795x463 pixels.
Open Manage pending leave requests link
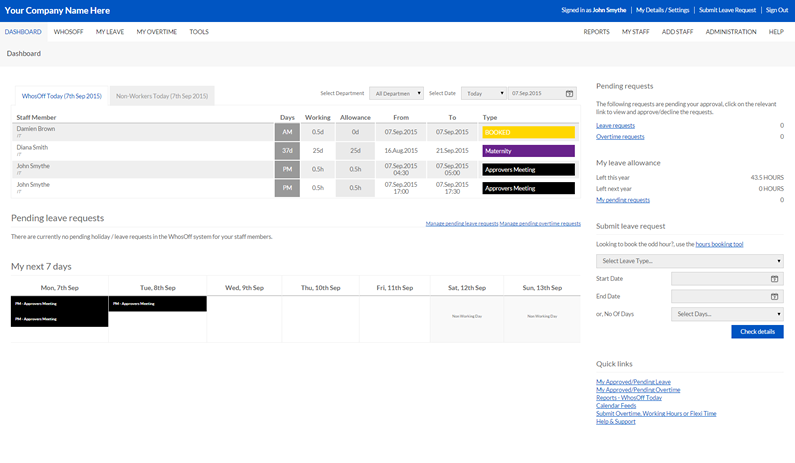point(461,224)
